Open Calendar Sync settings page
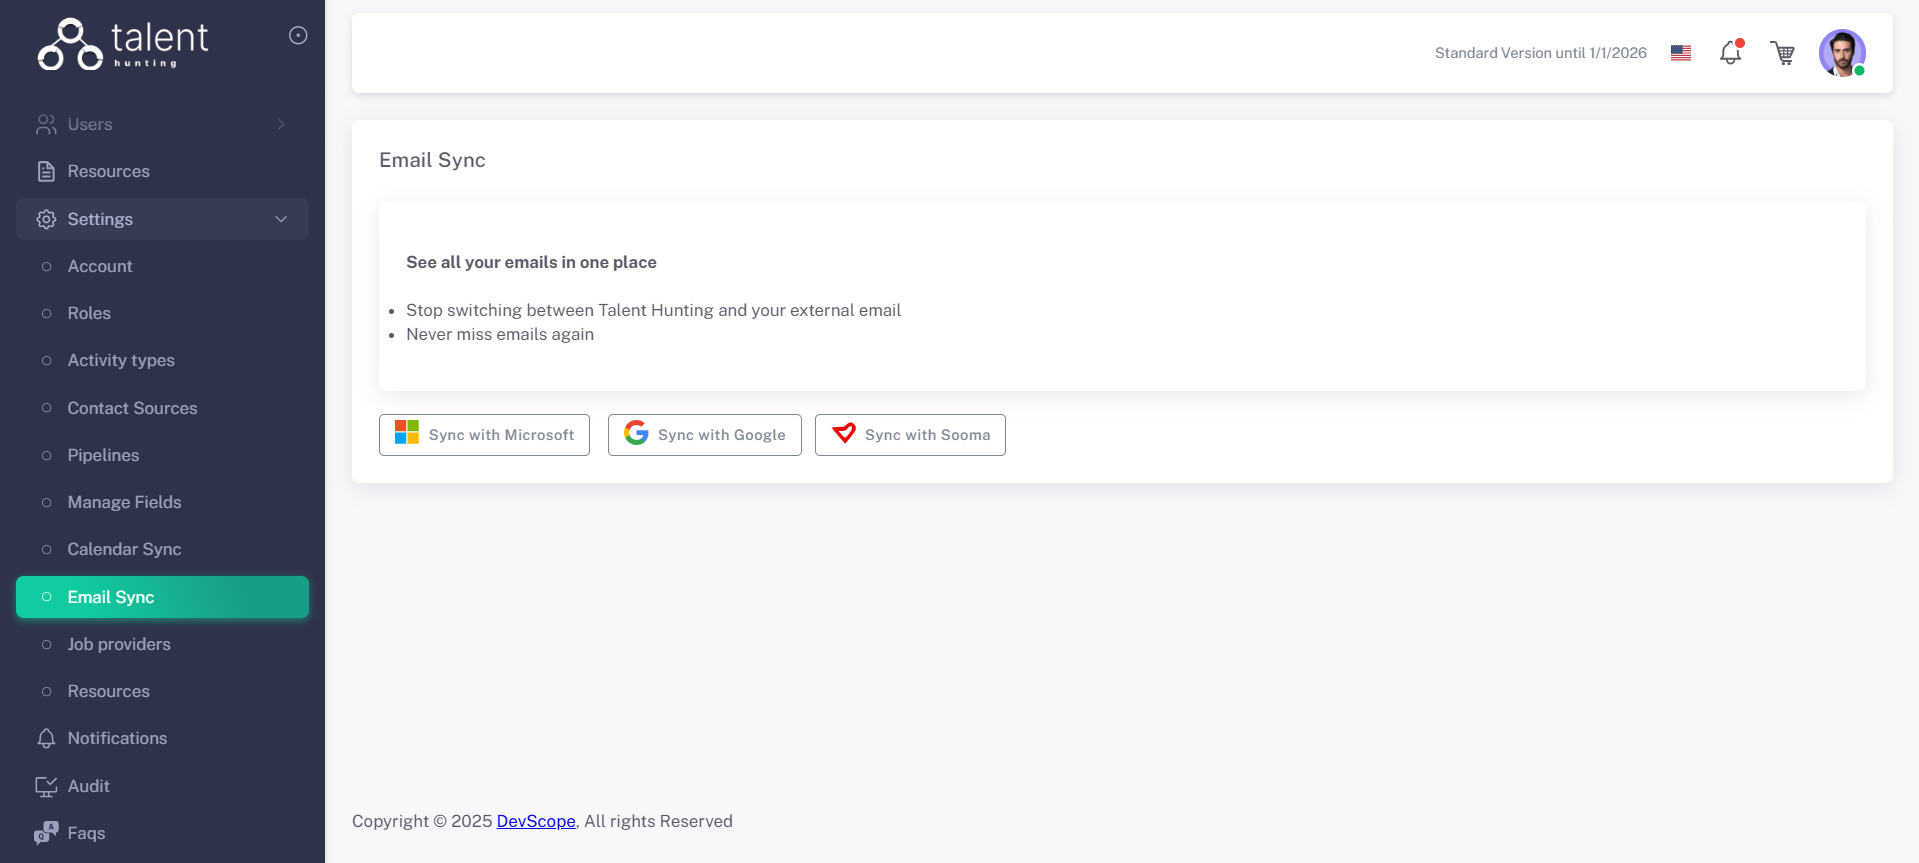Image resolution: width=1919 pixels, height=863 pixels. click(x=124, y=549)
